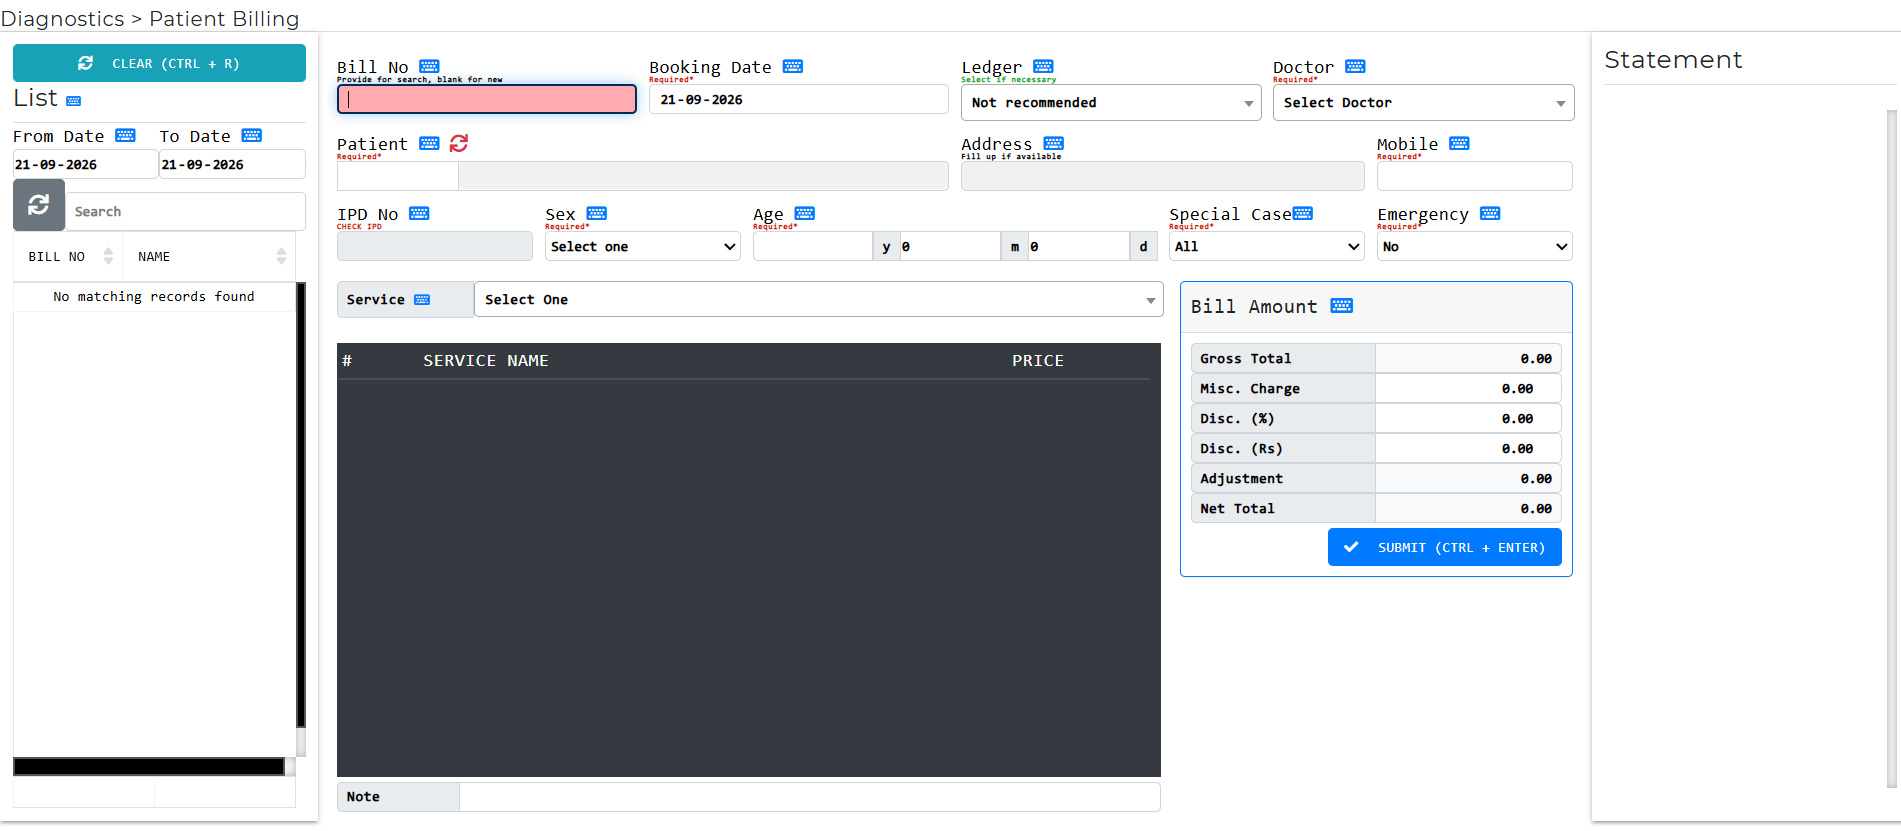Click the keyboard icon next to Patient
Screen dimensions: 1901x831
click(429, 144)
